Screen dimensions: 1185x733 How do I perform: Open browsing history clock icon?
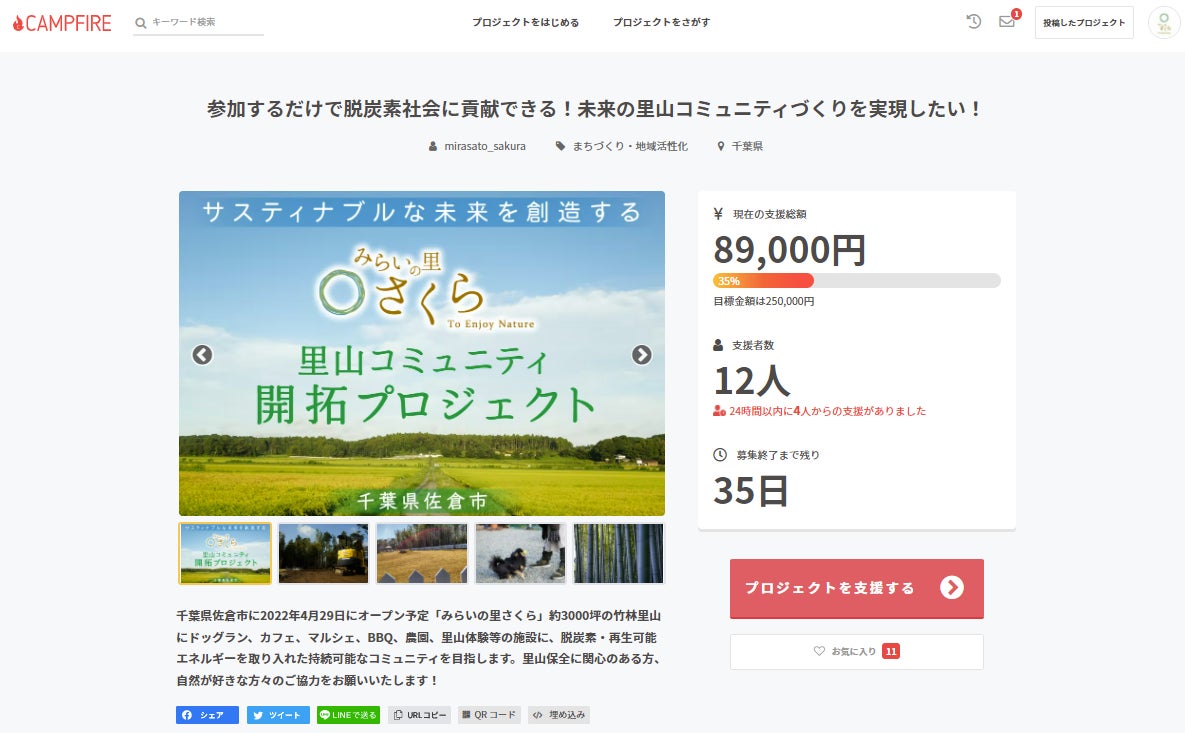click(x=973, y=21)
